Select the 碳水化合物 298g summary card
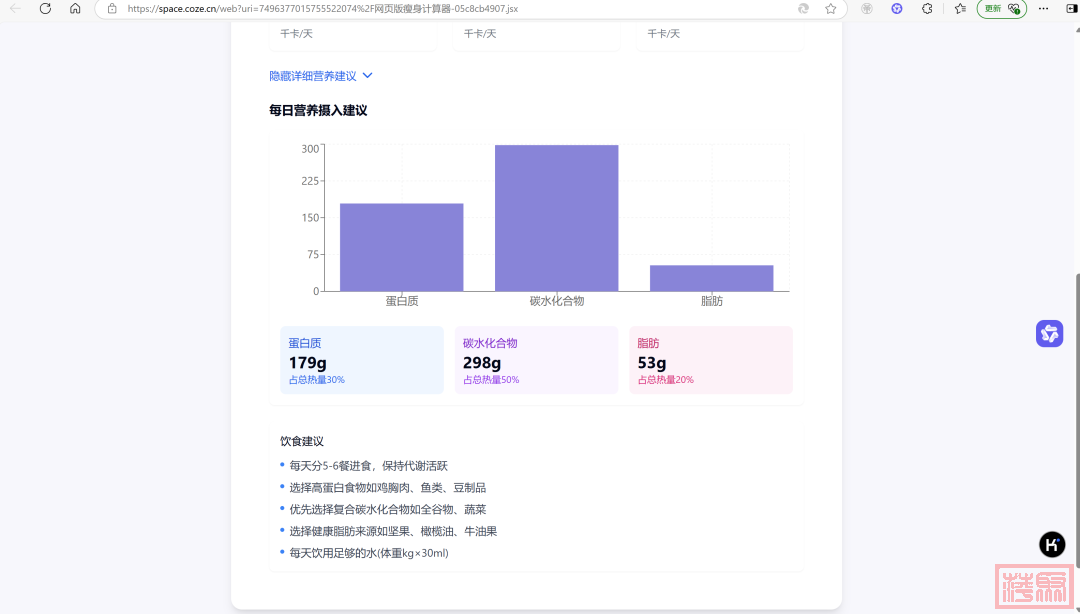The width and height of the screenshot is (1080, 614). 536,360
